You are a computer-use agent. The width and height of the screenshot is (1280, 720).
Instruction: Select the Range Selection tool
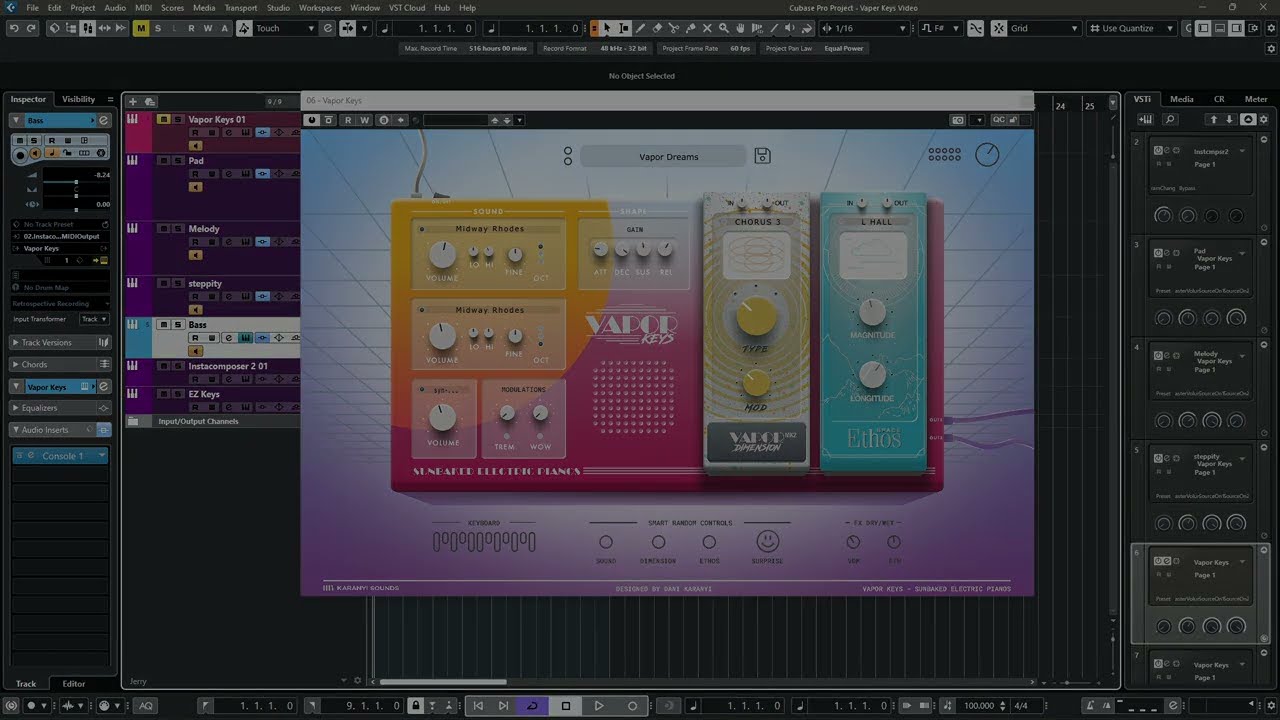point(624,28)
